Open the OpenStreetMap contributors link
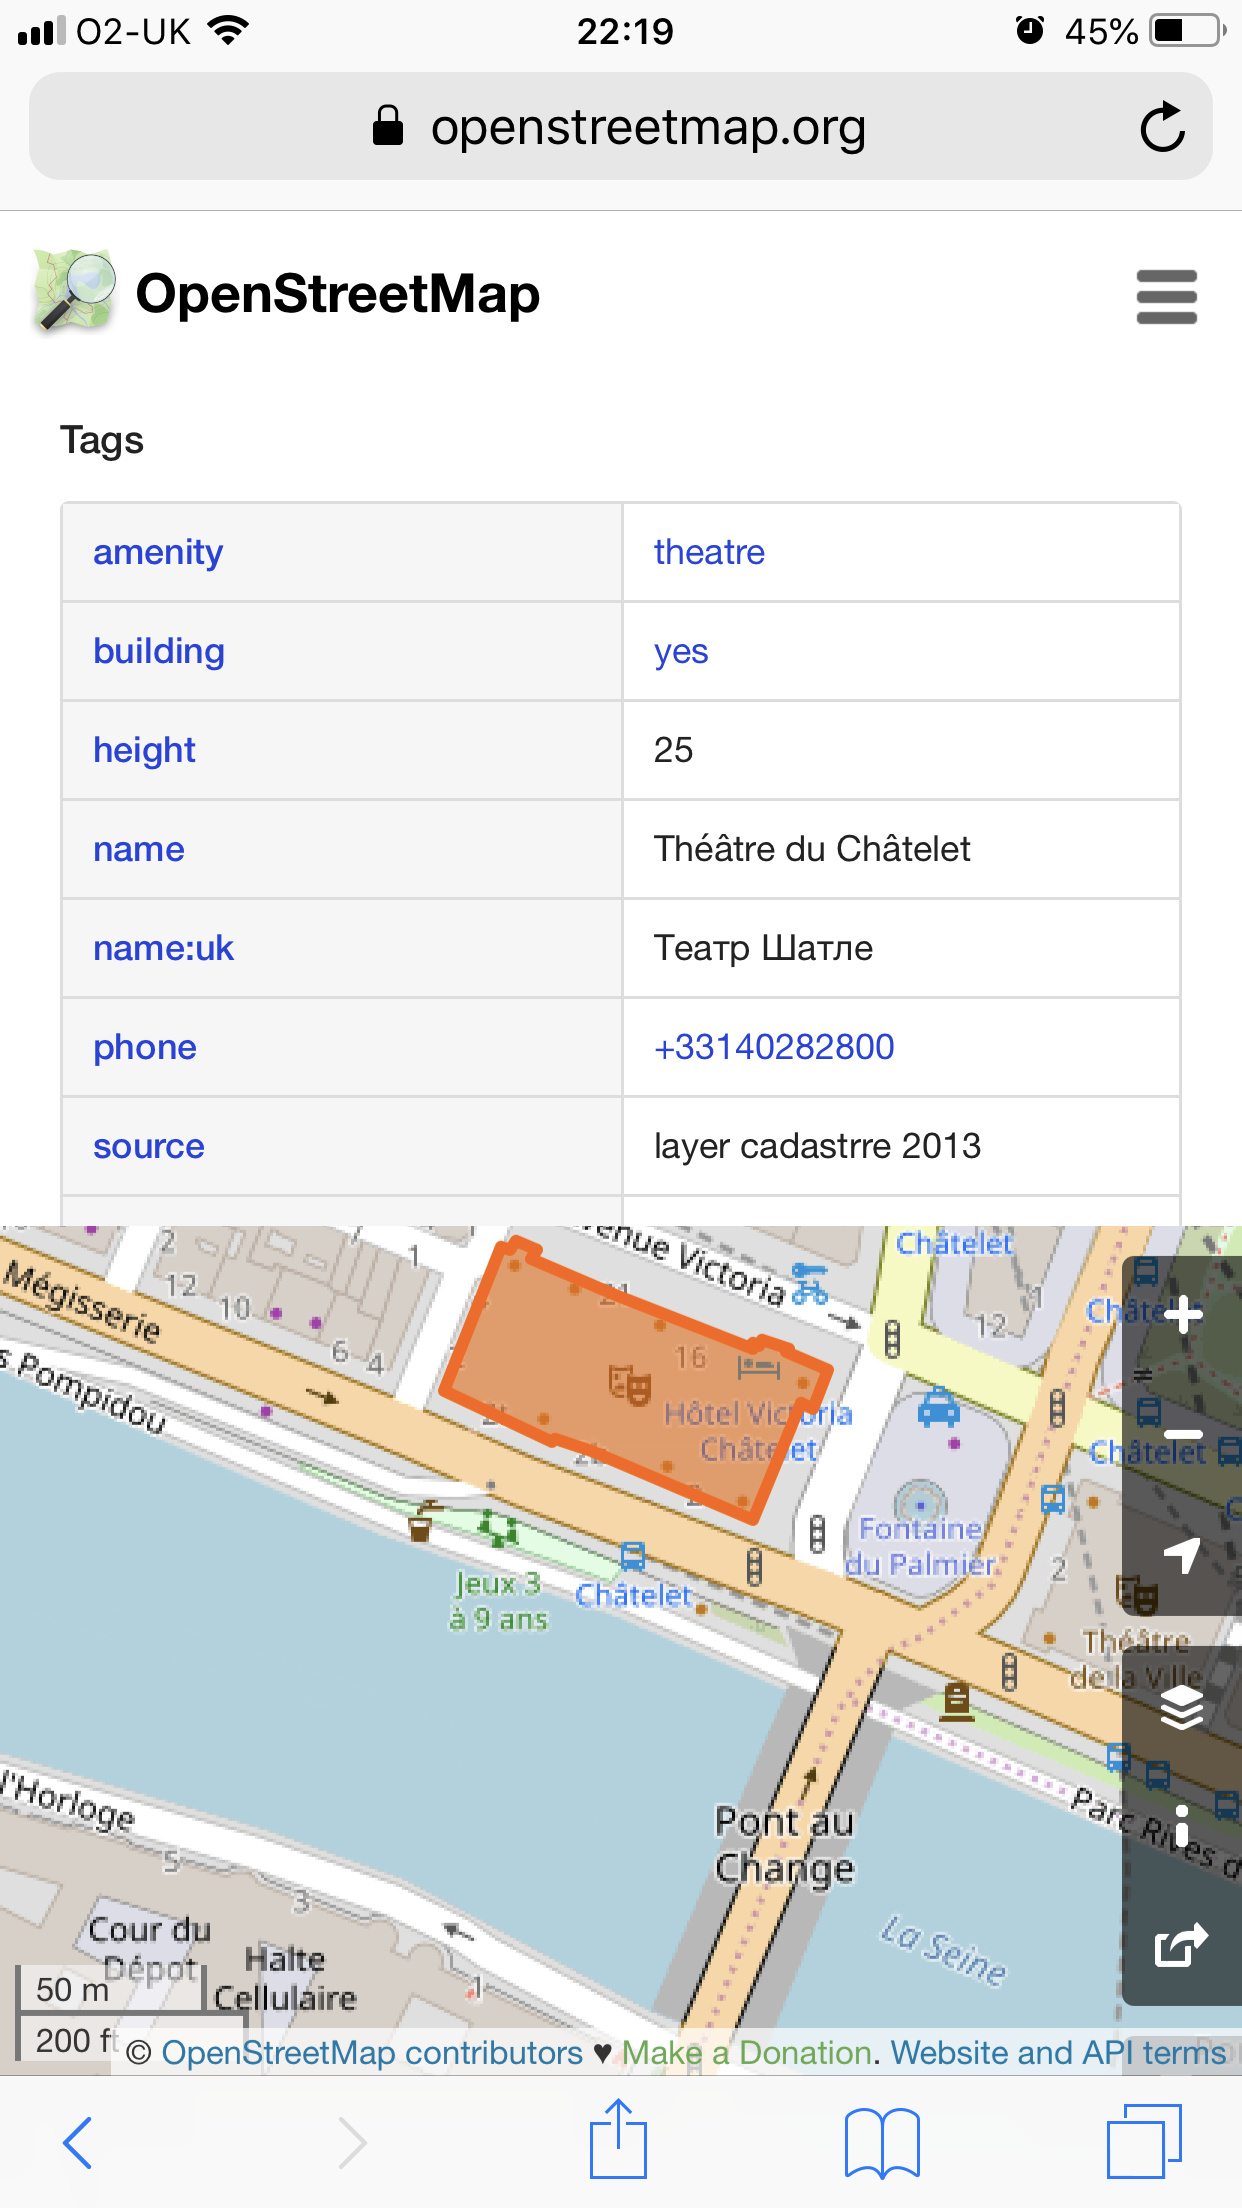This screenshot has width=1242, height=2208. tap(372, 2052)
